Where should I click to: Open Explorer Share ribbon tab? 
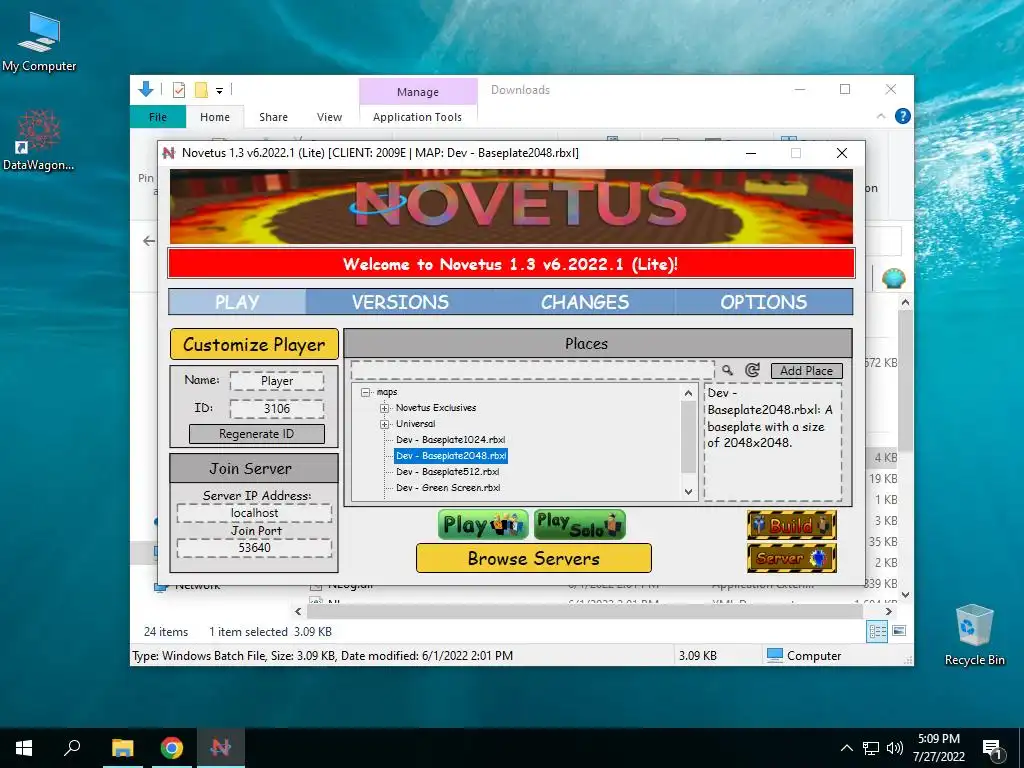(x=273, y=117)
